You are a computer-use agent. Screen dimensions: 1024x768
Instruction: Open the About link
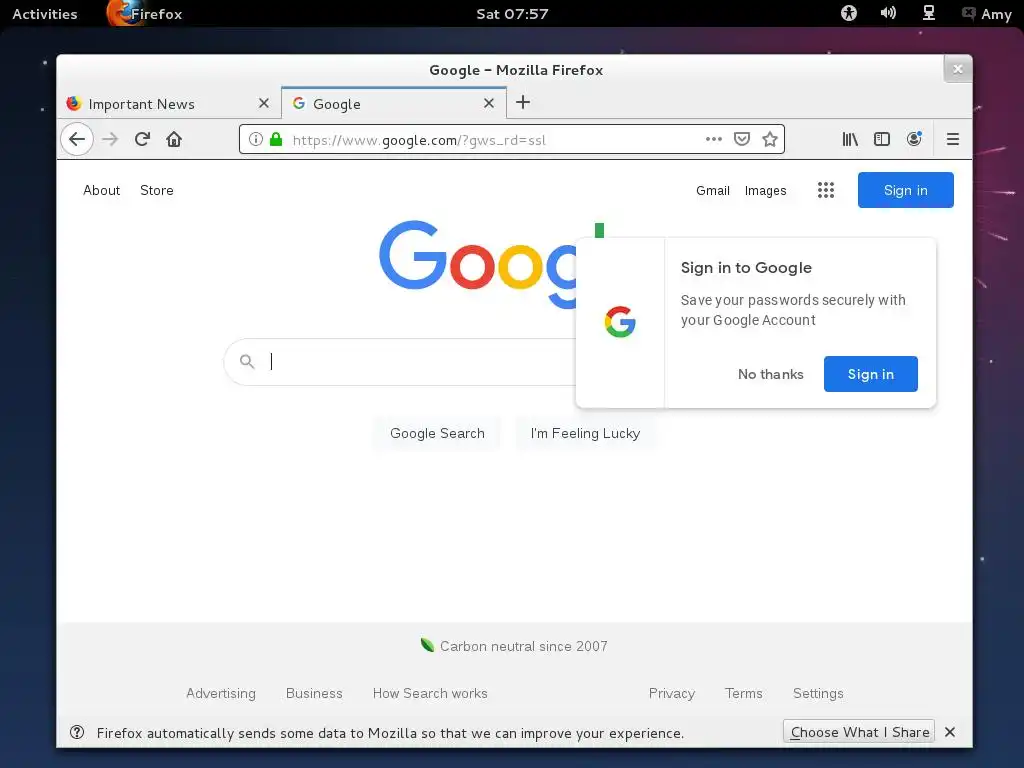pos(101,190)
